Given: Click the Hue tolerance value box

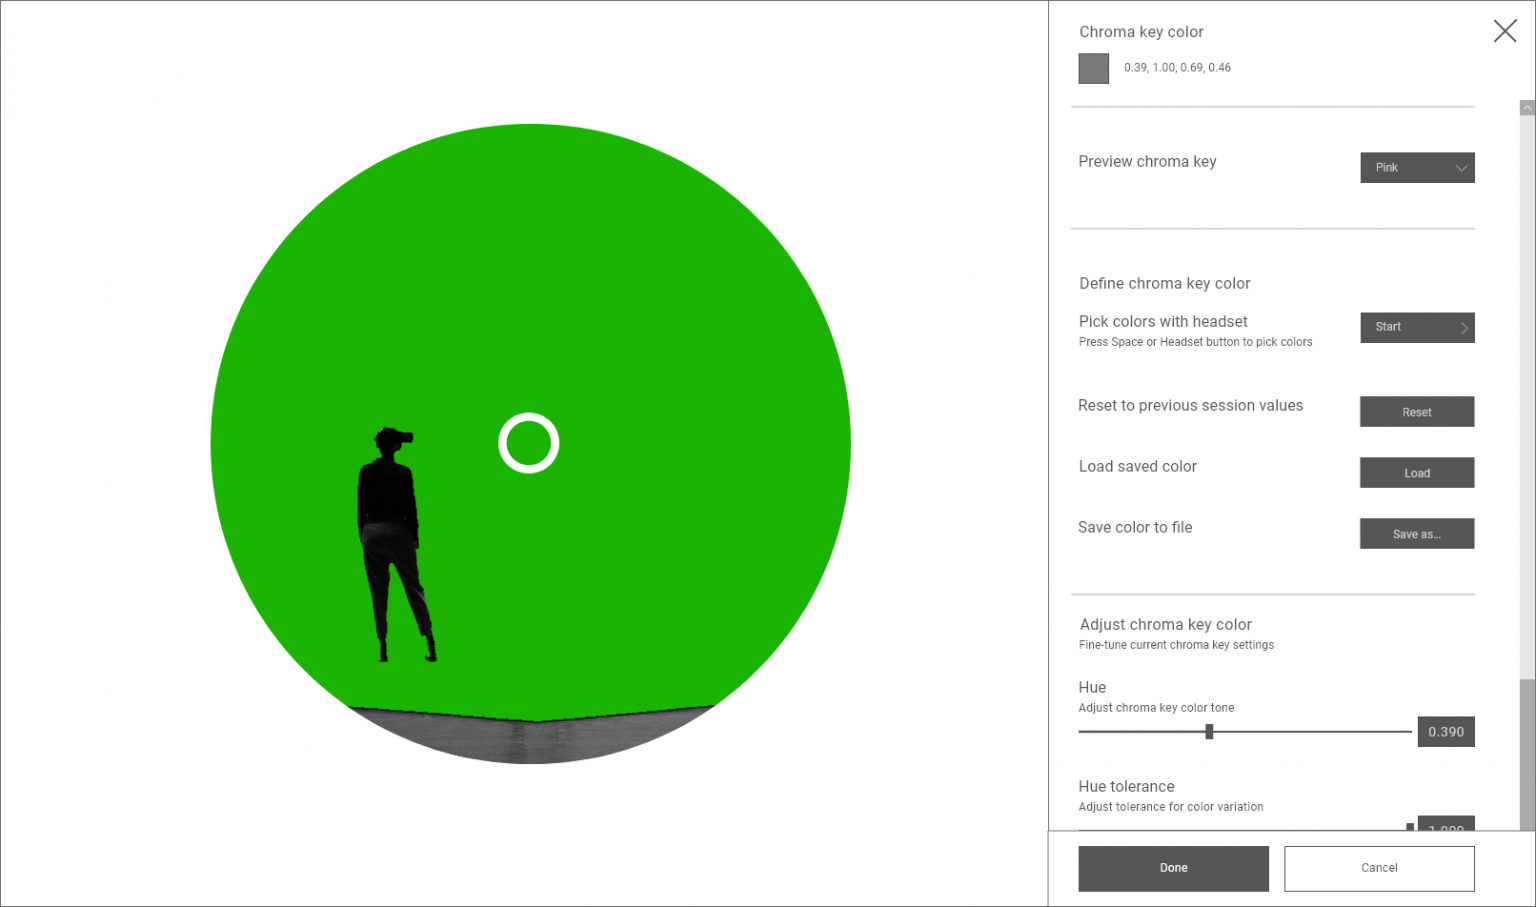Looking at the screenshot, I should (x=1445, y=825).
